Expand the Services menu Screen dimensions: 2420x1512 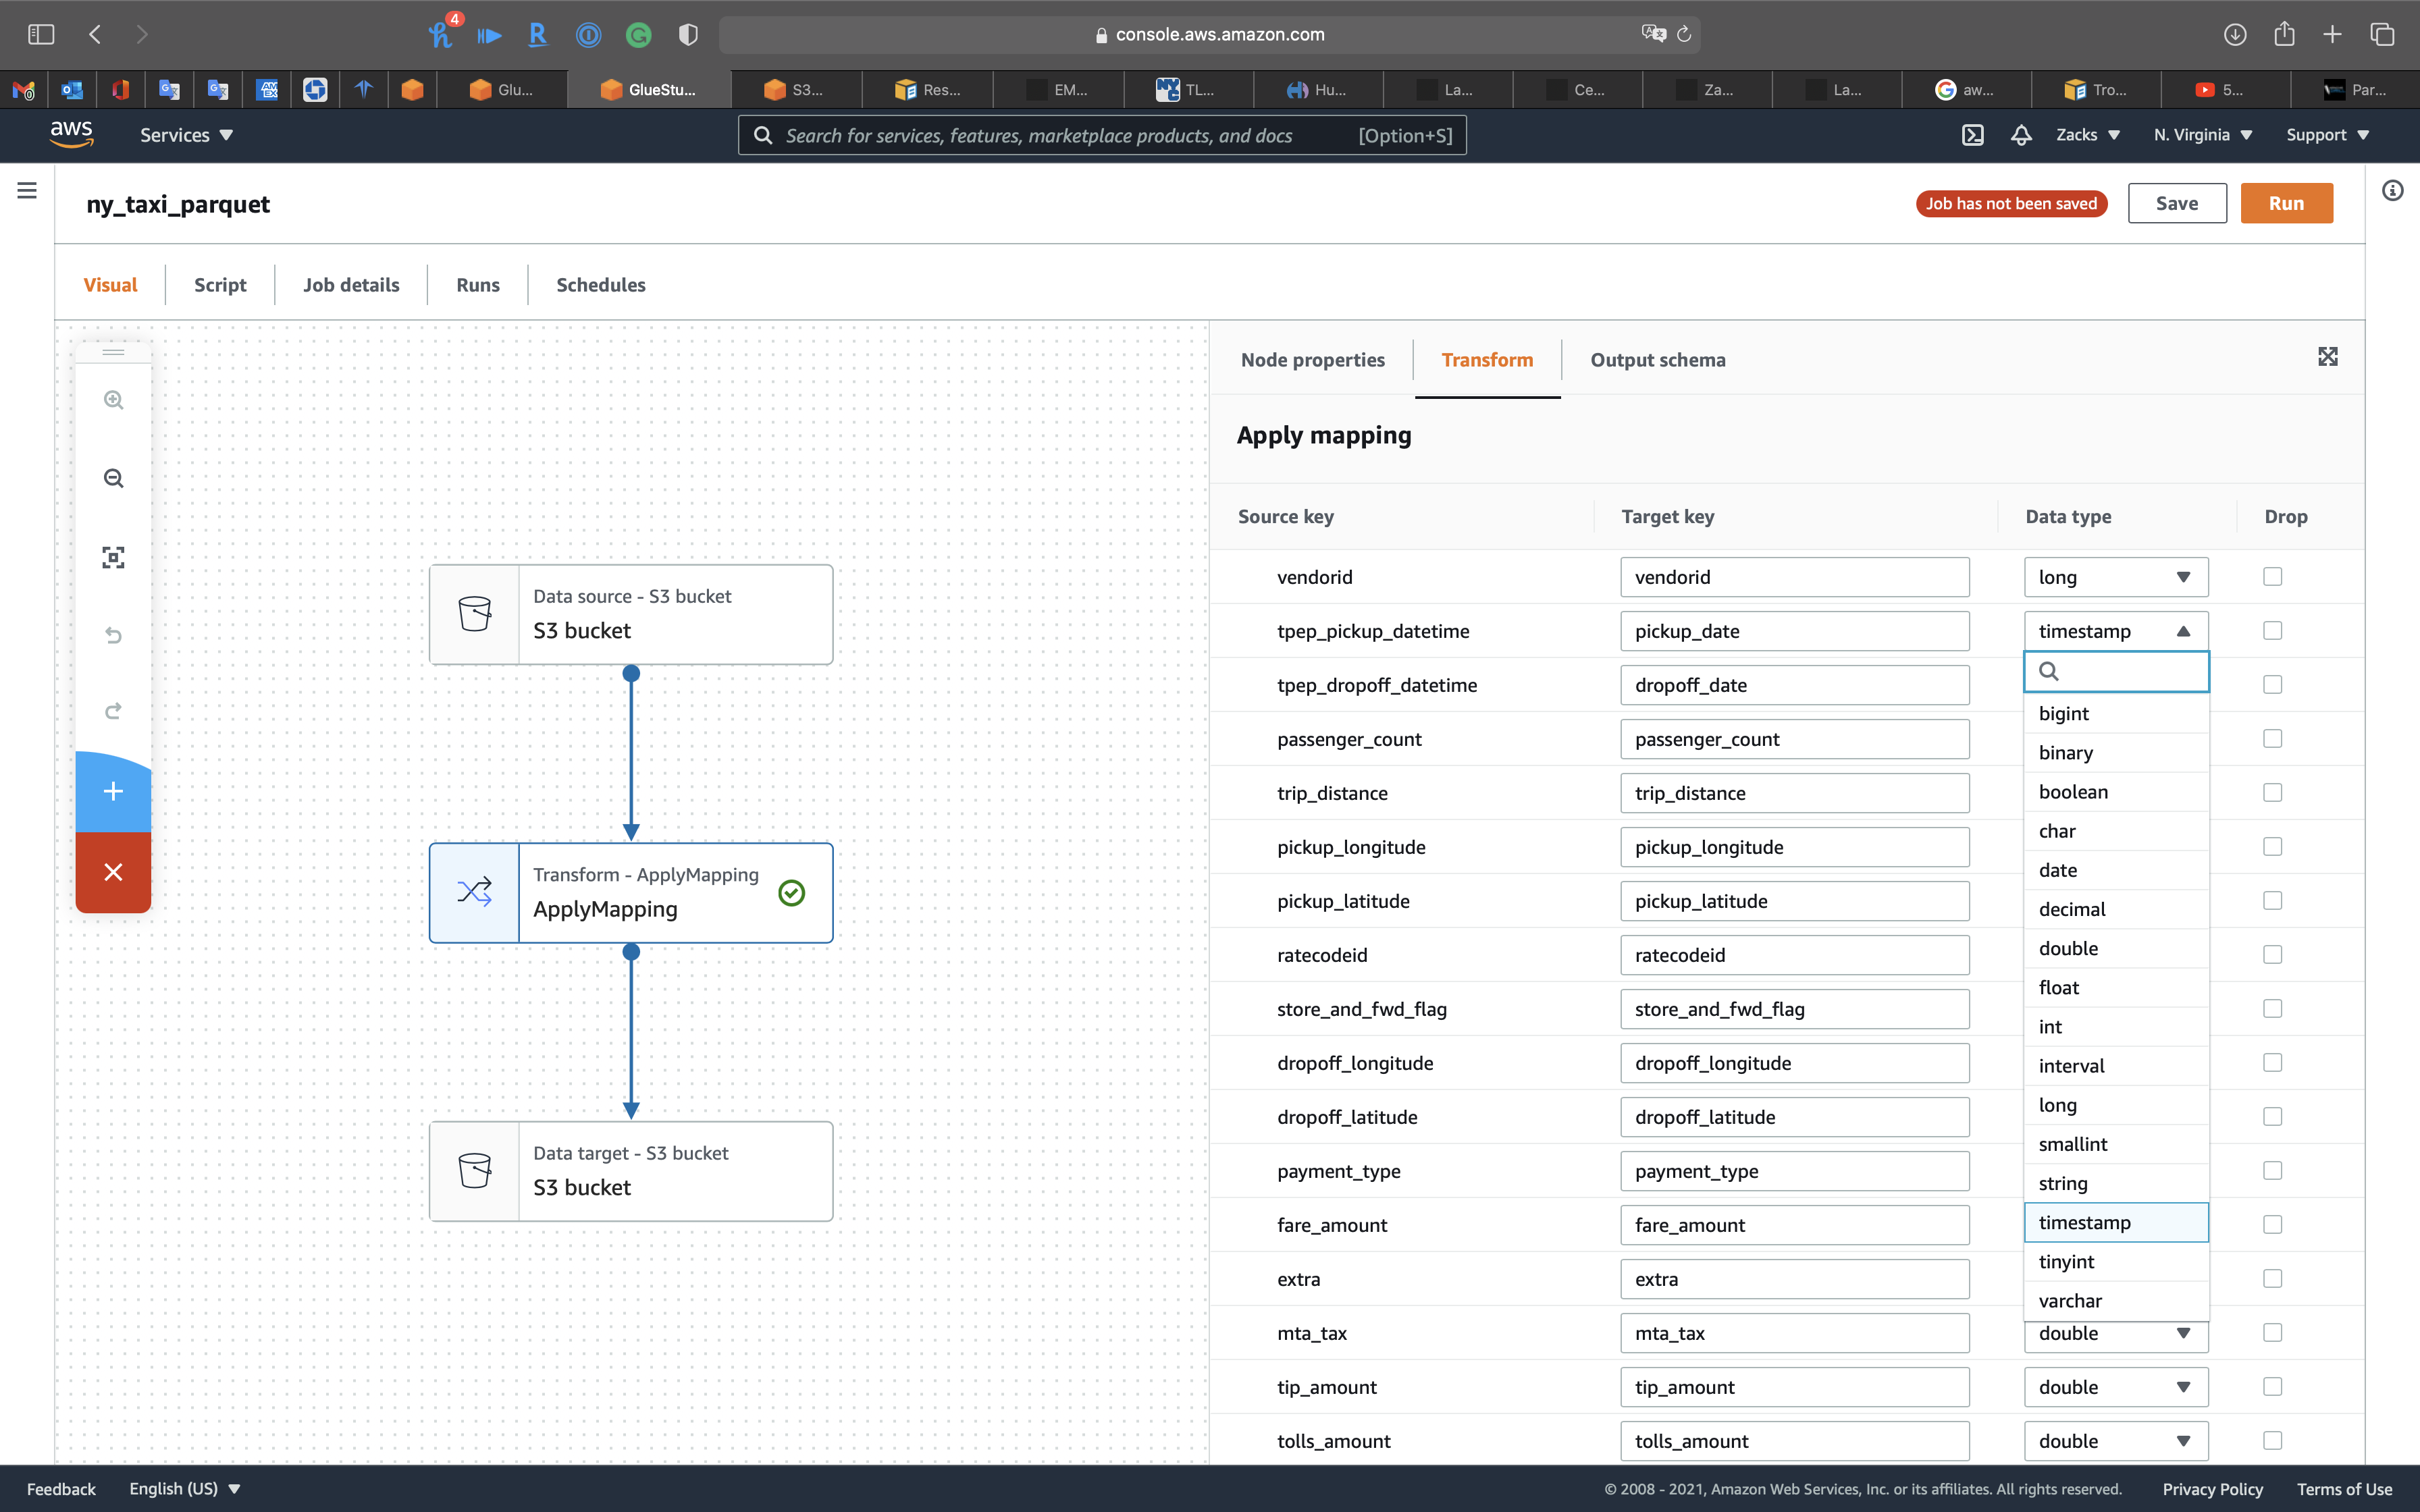click(x=186, y=135)
